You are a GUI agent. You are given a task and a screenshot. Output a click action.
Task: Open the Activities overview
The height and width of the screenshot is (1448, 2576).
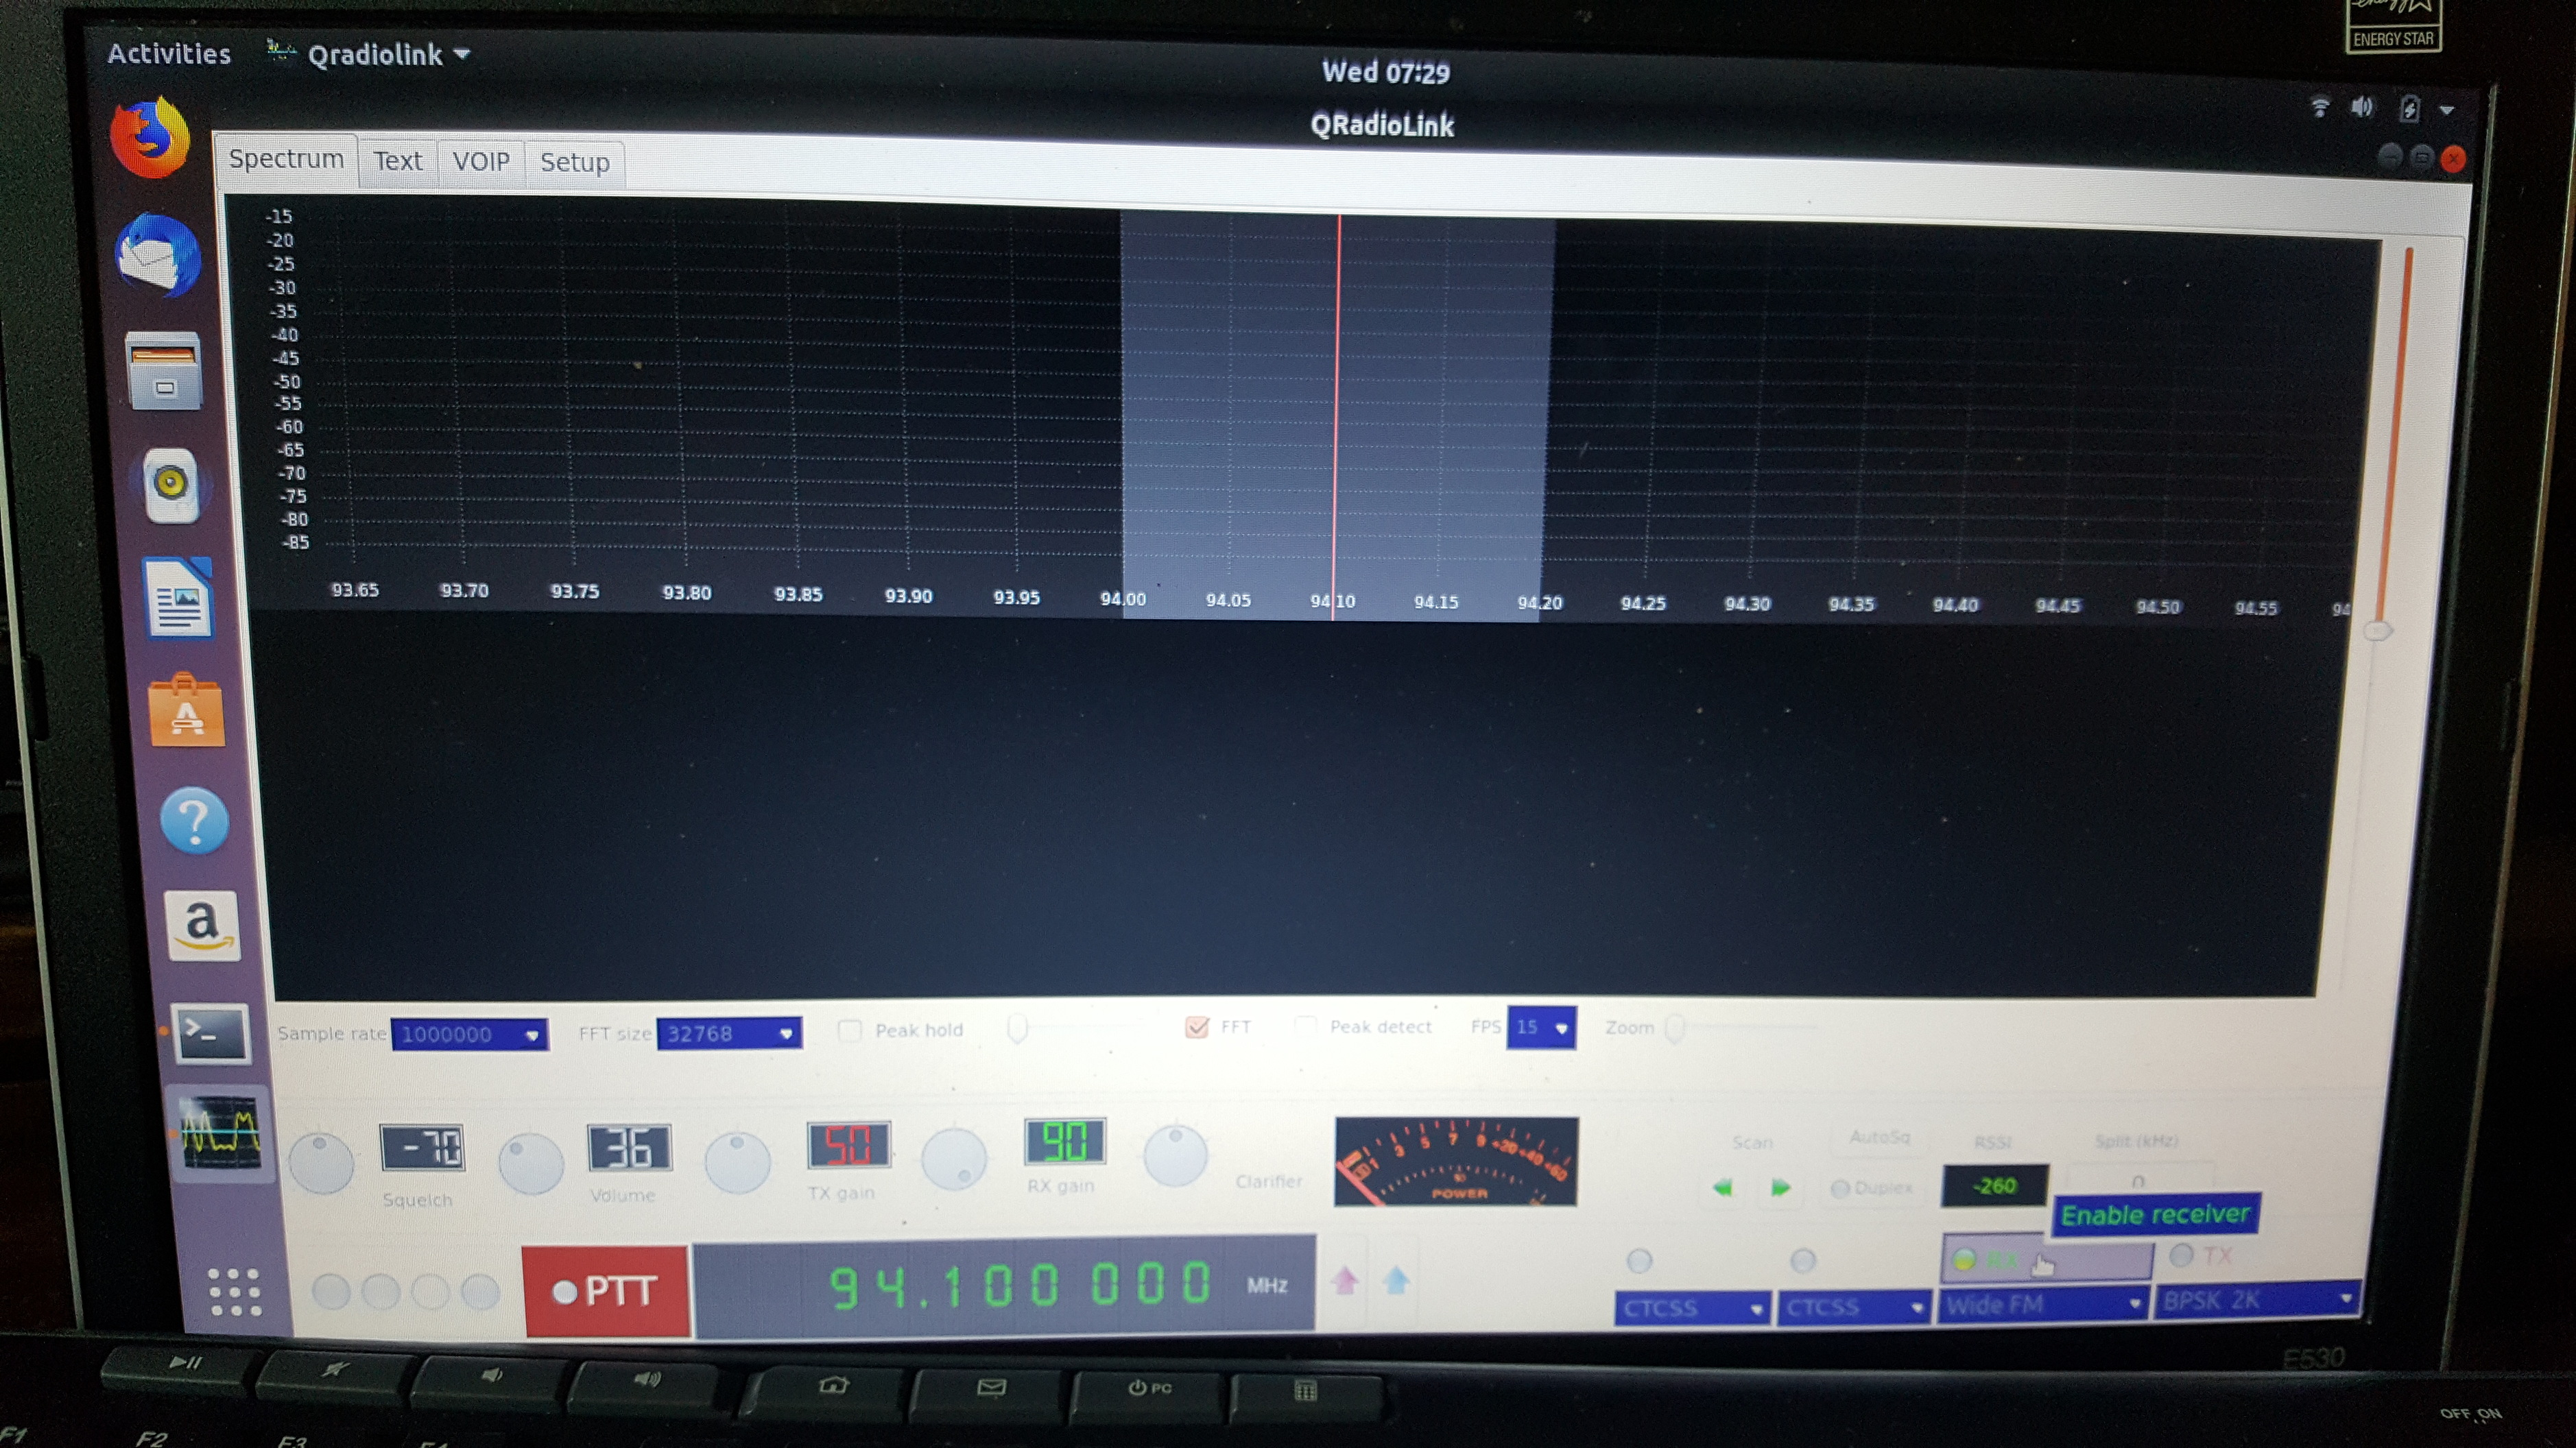[169, 53]
